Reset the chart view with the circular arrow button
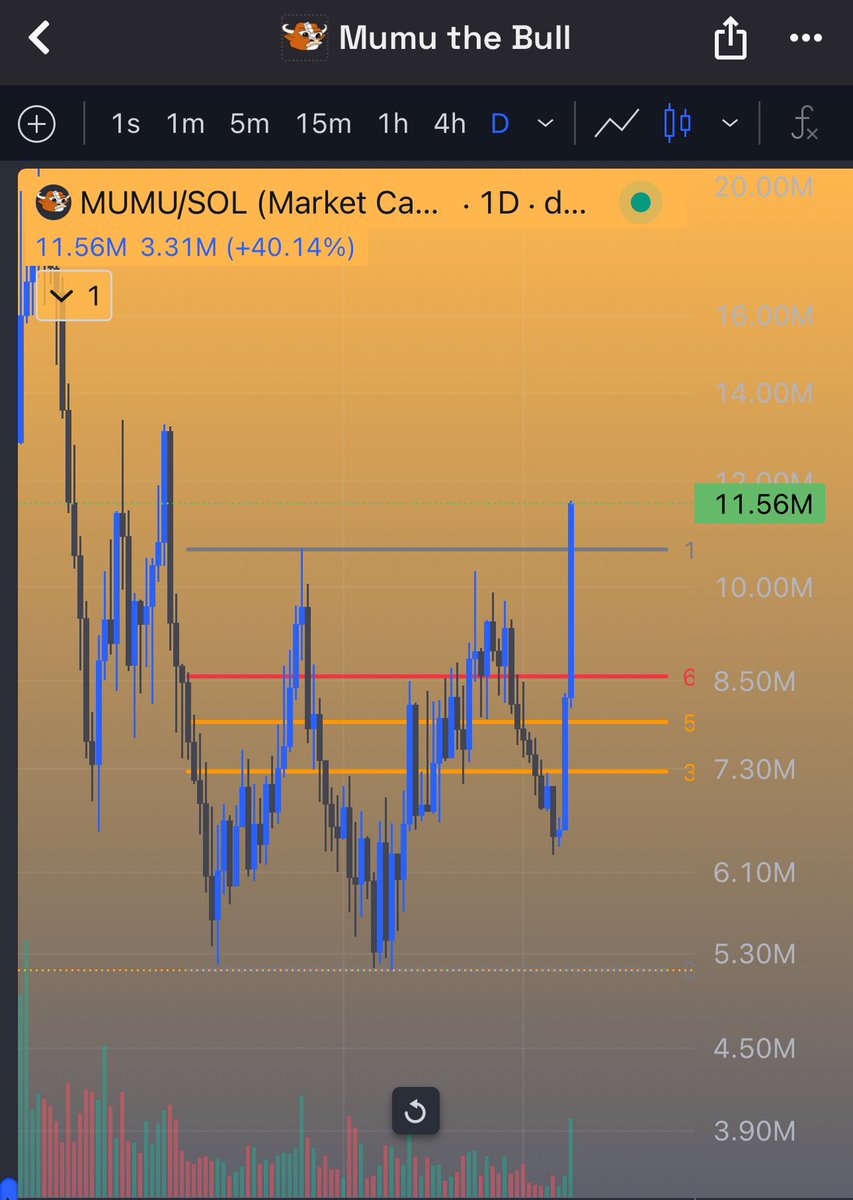853x1200 pixels. (x=416, y=1112)
